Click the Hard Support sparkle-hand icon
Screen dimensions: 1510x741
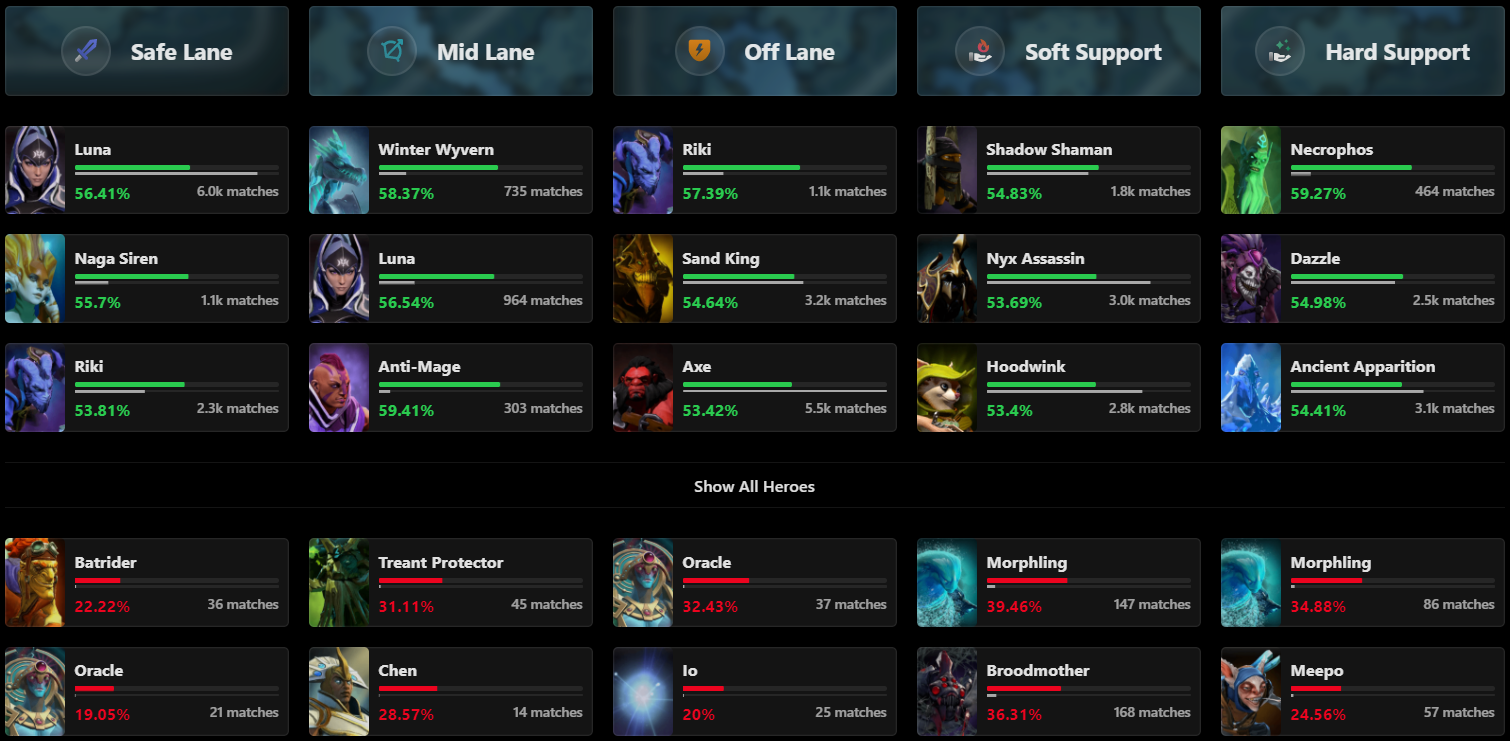click(1281, 51)
